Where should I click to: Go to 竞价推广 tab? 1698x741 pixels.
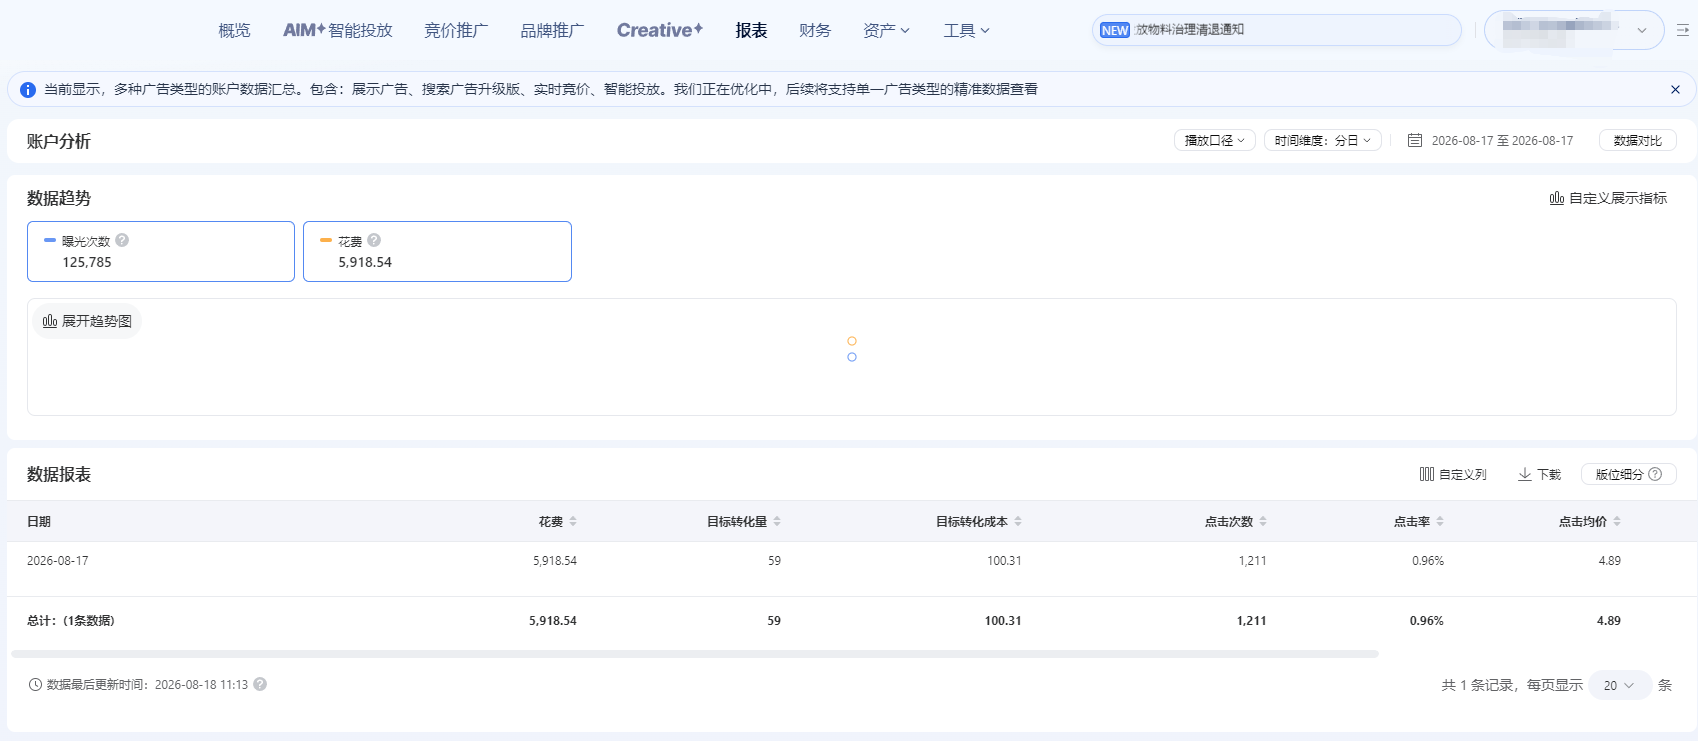pos(456,31)
